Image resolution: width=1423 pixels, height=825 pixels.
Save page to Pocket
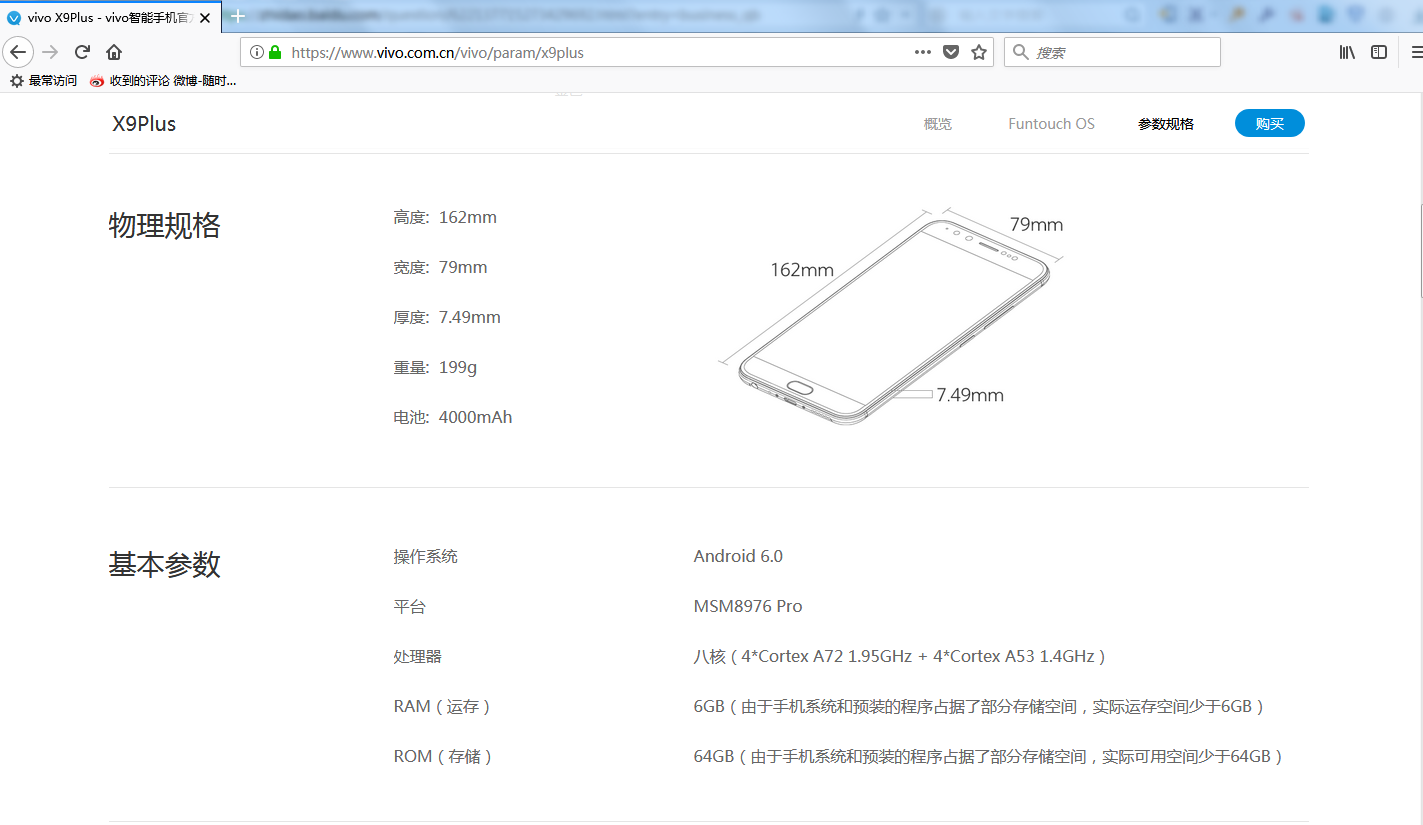[x=951, y=52]
